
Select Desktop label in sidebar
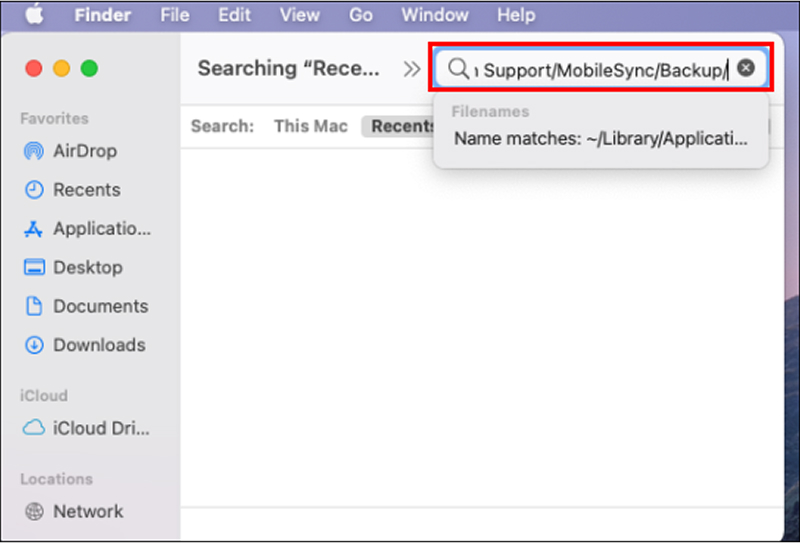88,267
